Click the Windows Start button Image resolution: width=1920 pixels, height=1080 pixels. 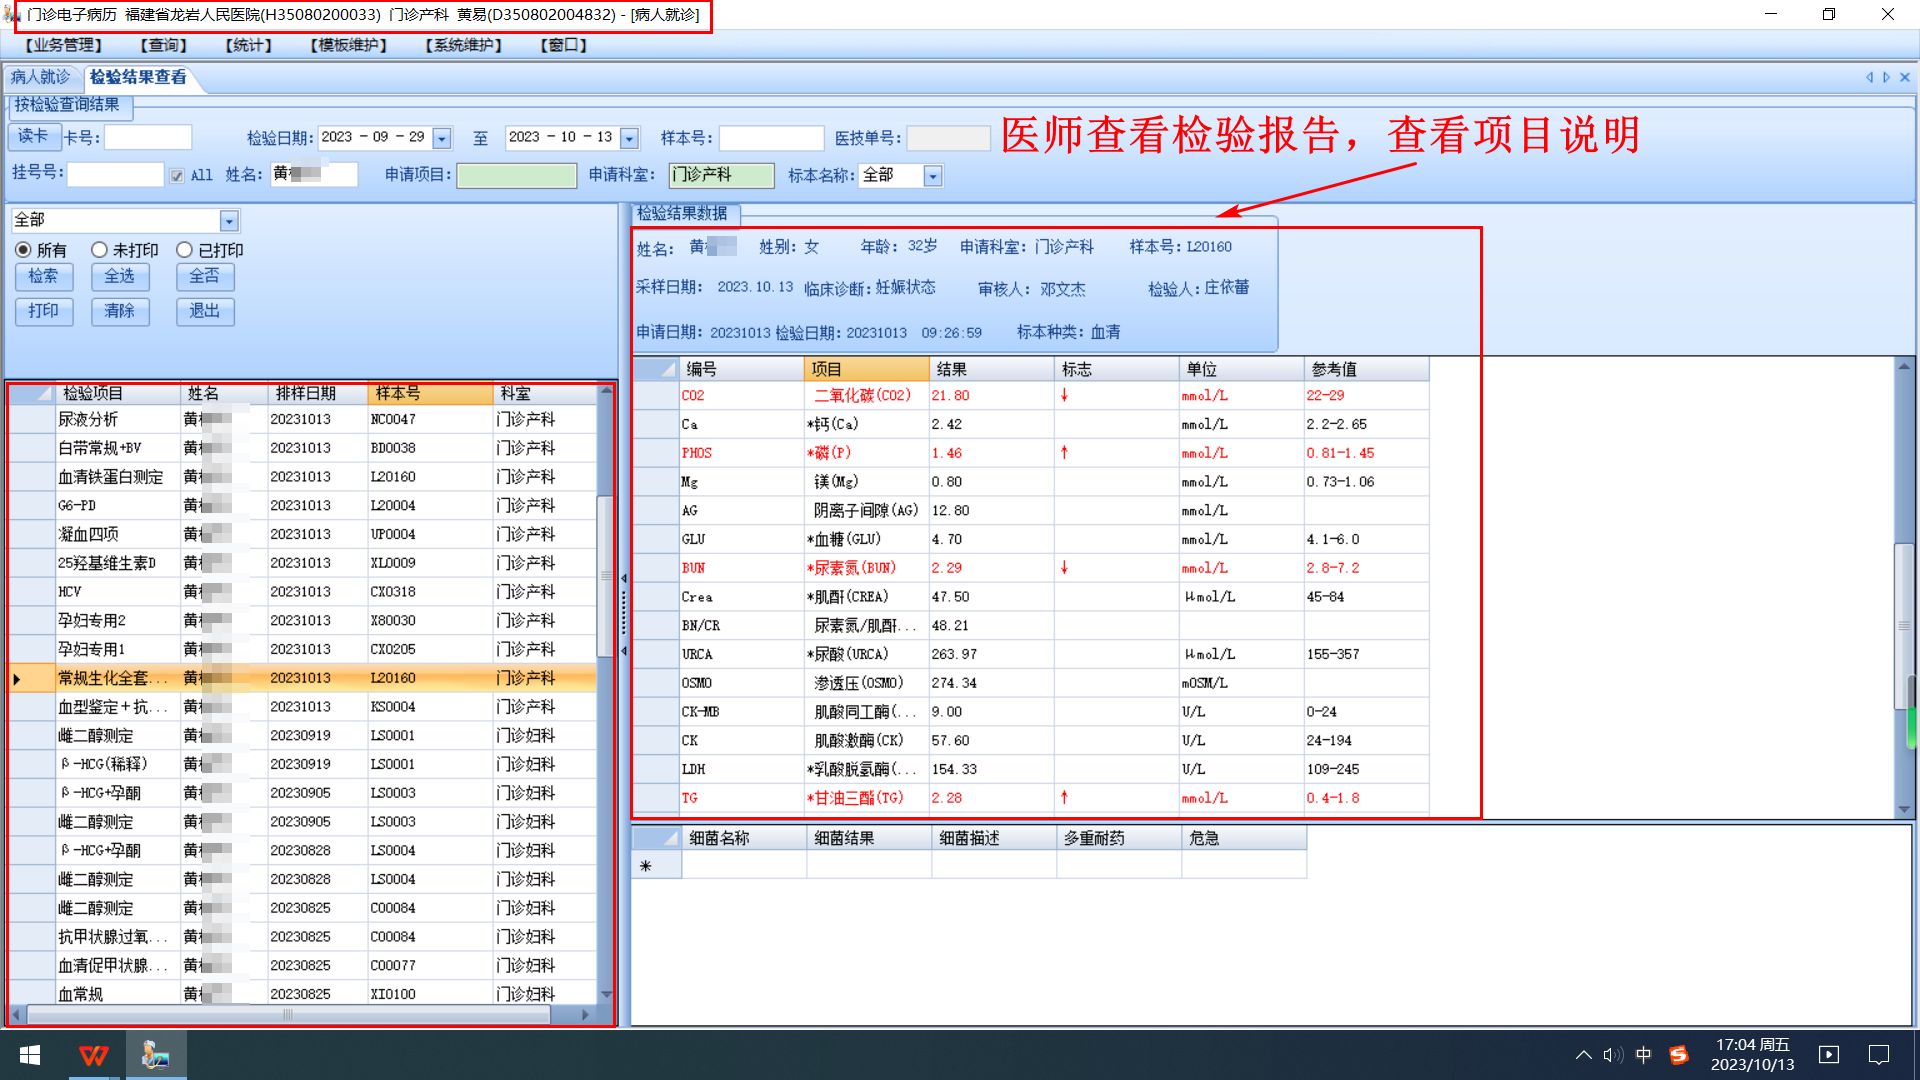click(x=30, y=1055)
